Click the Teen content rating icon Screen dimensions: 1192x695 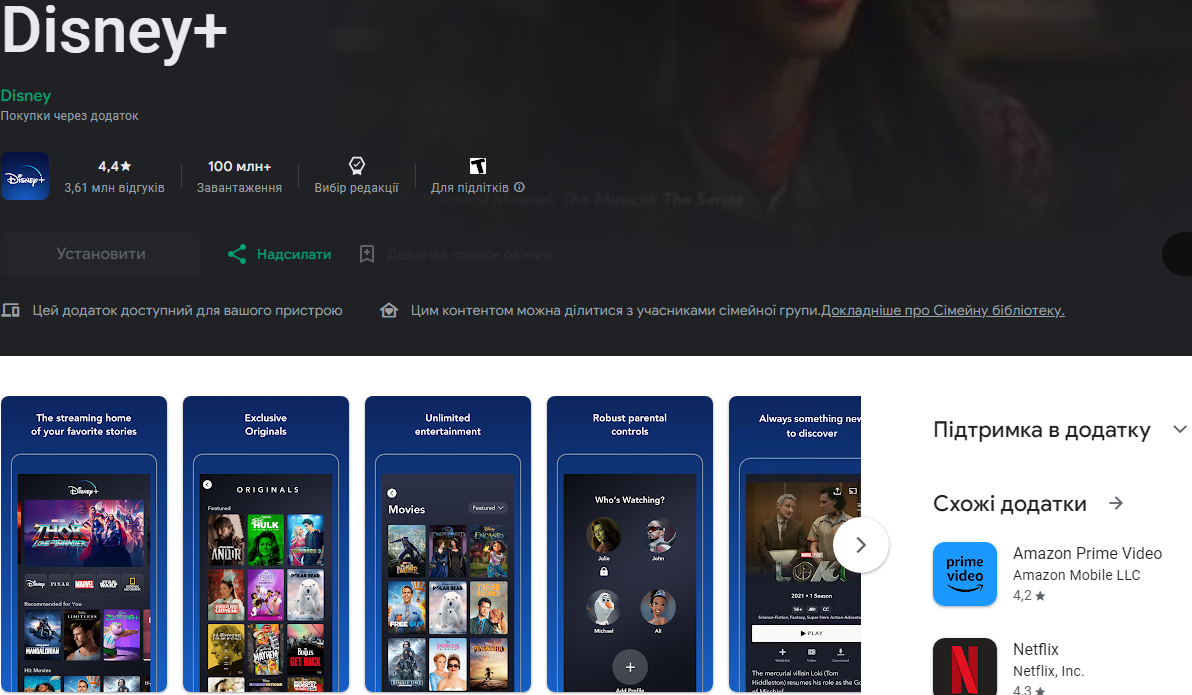477,166
